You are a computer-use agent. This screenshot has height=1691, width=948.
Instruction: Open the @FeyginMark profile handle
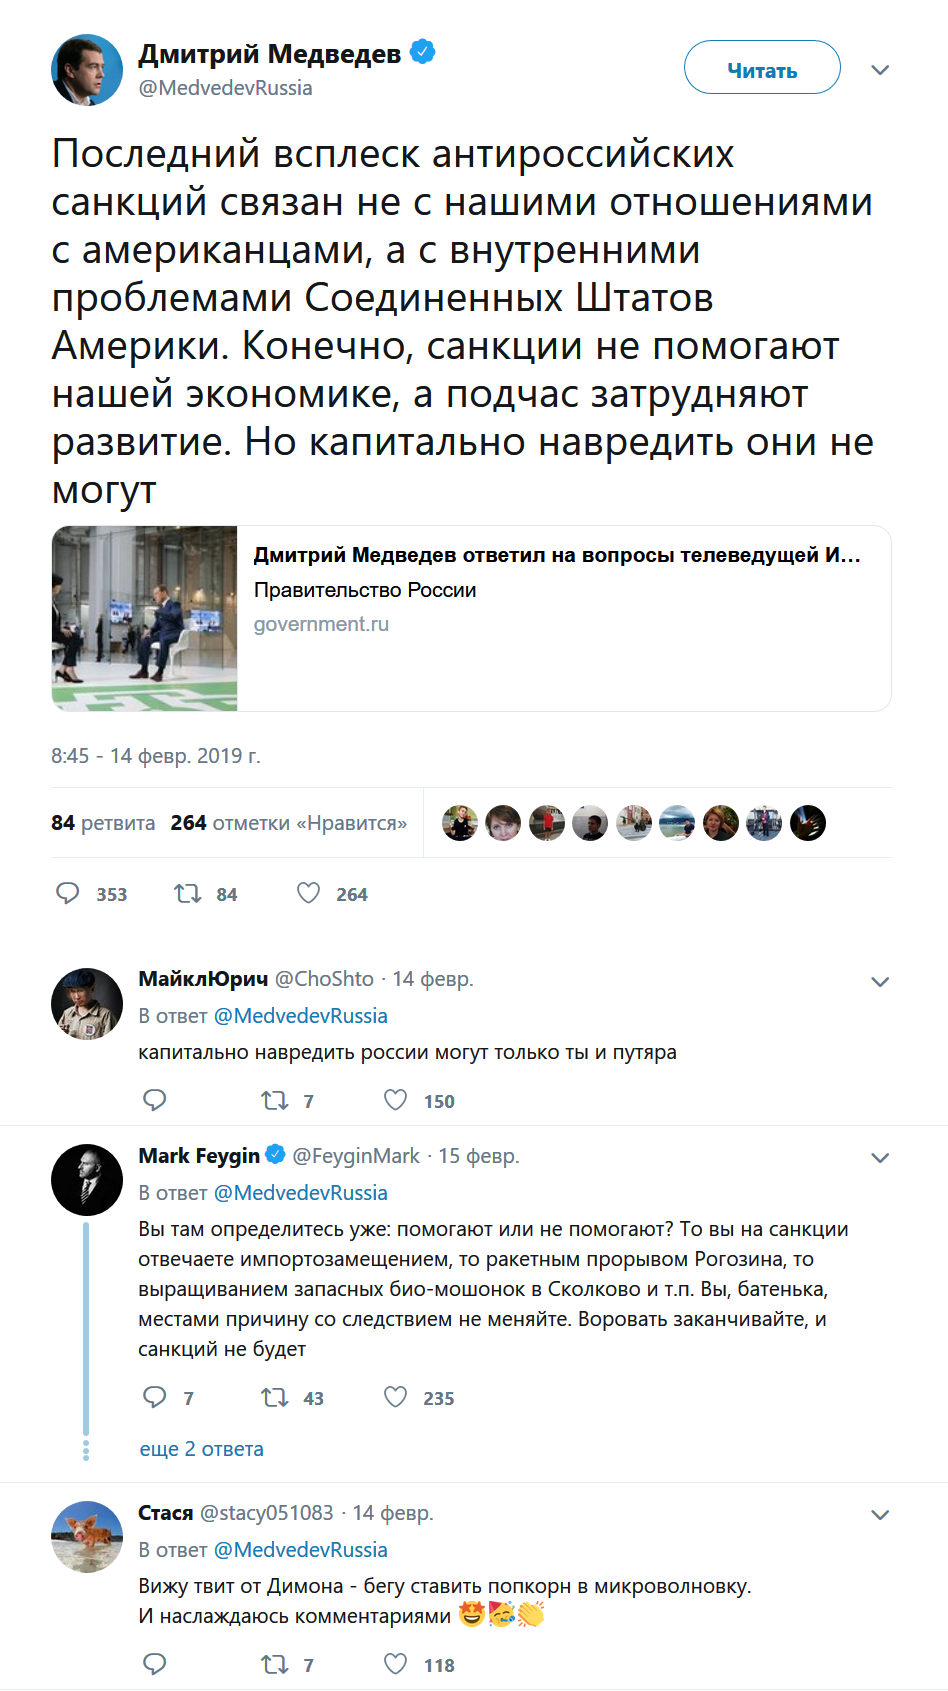356,1156
